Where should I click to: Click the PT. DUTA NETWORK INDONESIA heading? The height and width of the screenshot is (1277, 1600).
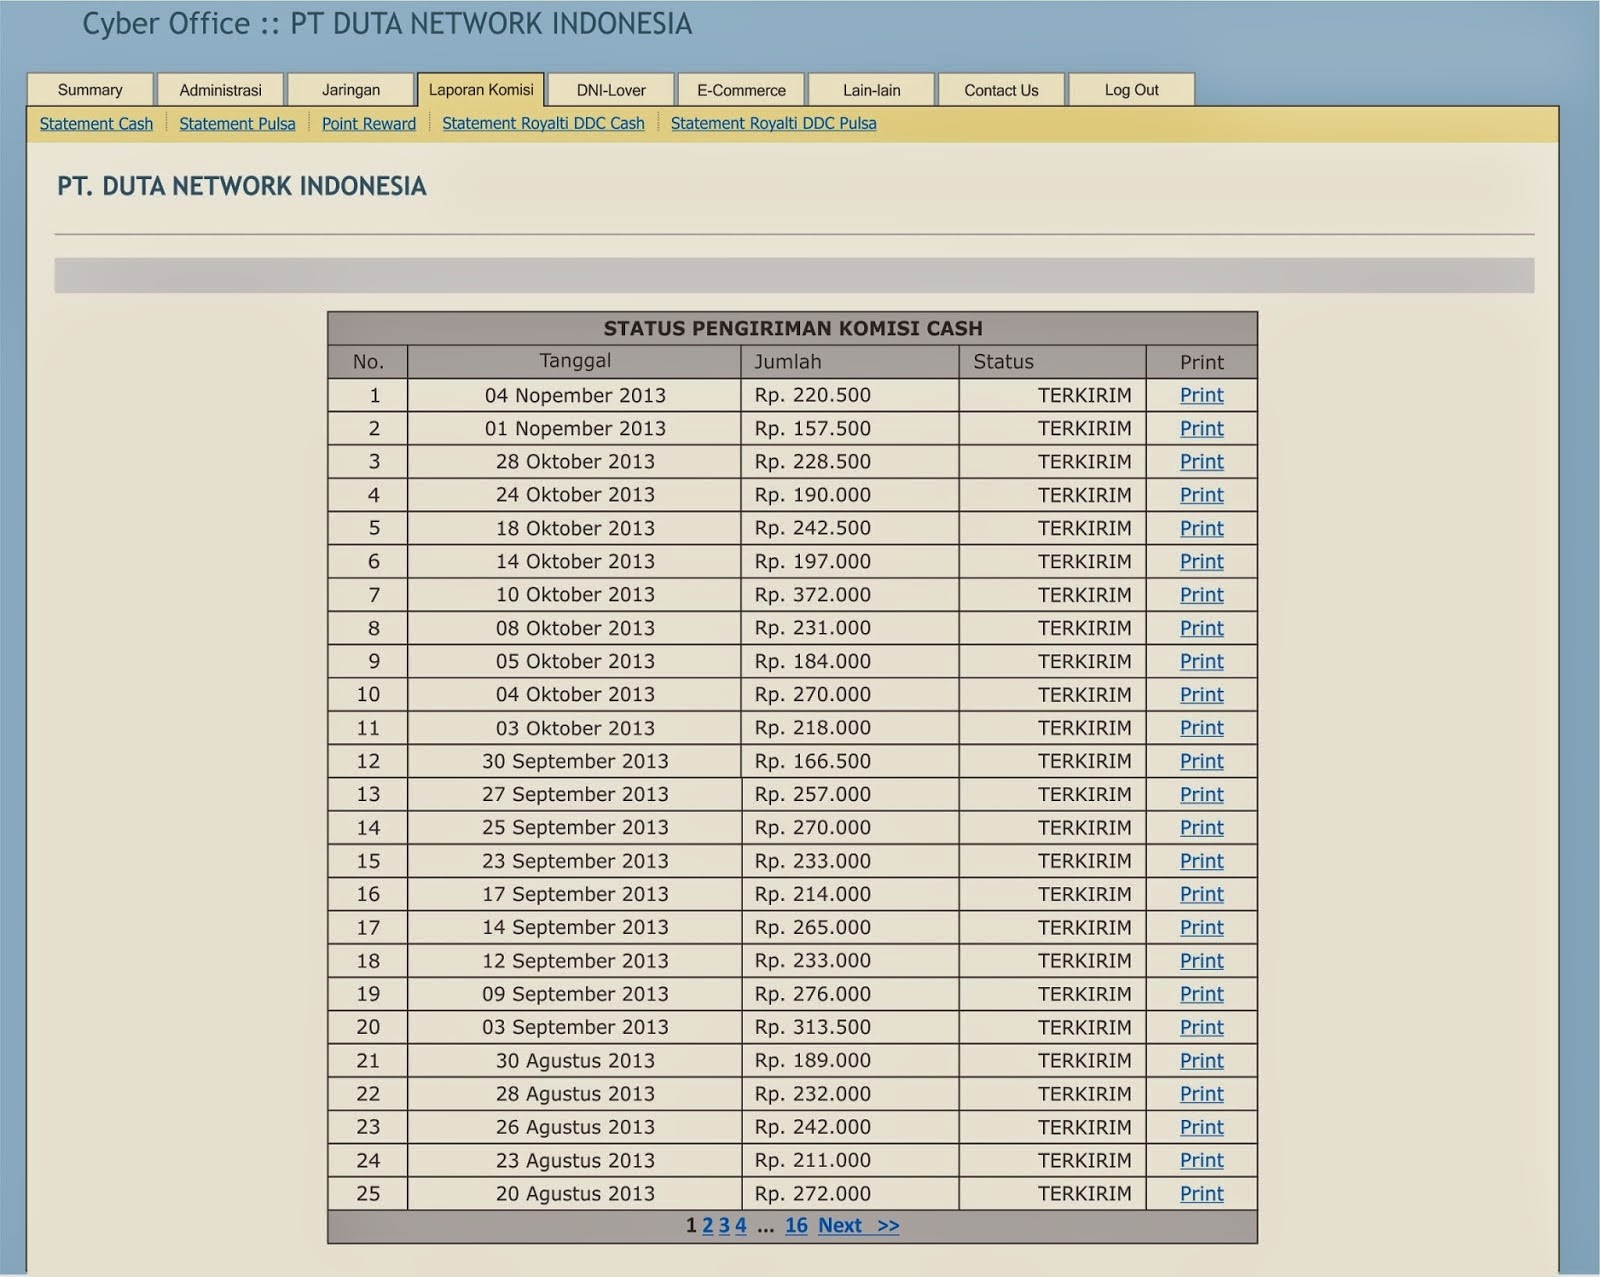tap(242, 186)
